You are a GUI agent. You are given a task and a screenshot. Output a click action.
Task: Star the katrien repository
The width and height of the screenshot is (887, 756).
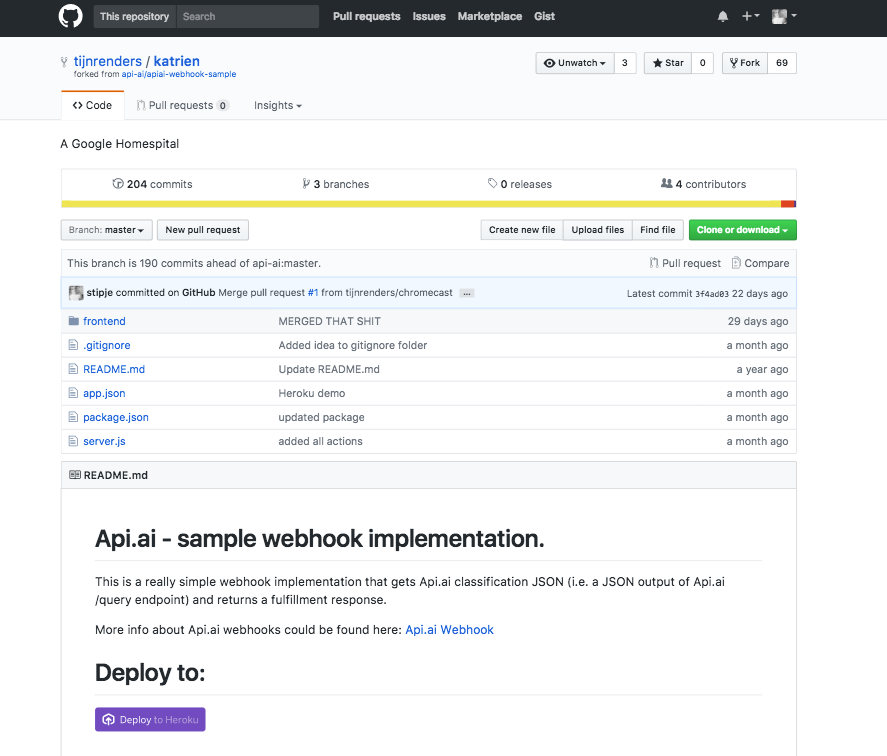(668, 63)
